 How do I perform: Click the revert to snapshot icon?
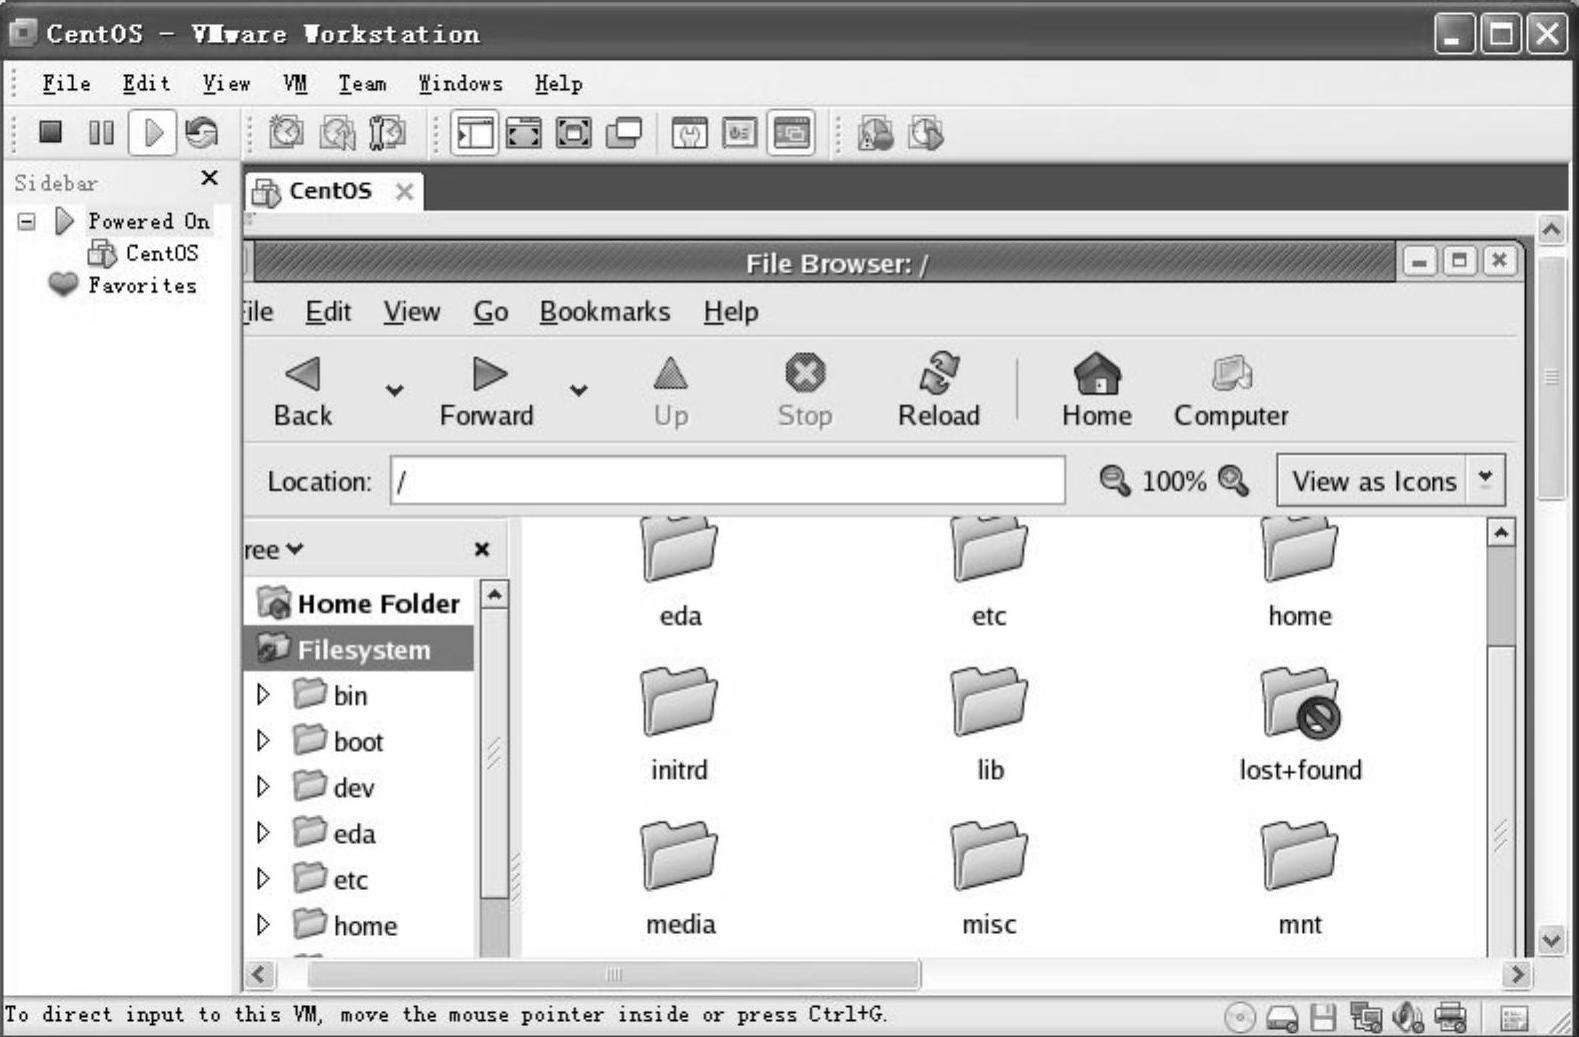tap(337, 132)
